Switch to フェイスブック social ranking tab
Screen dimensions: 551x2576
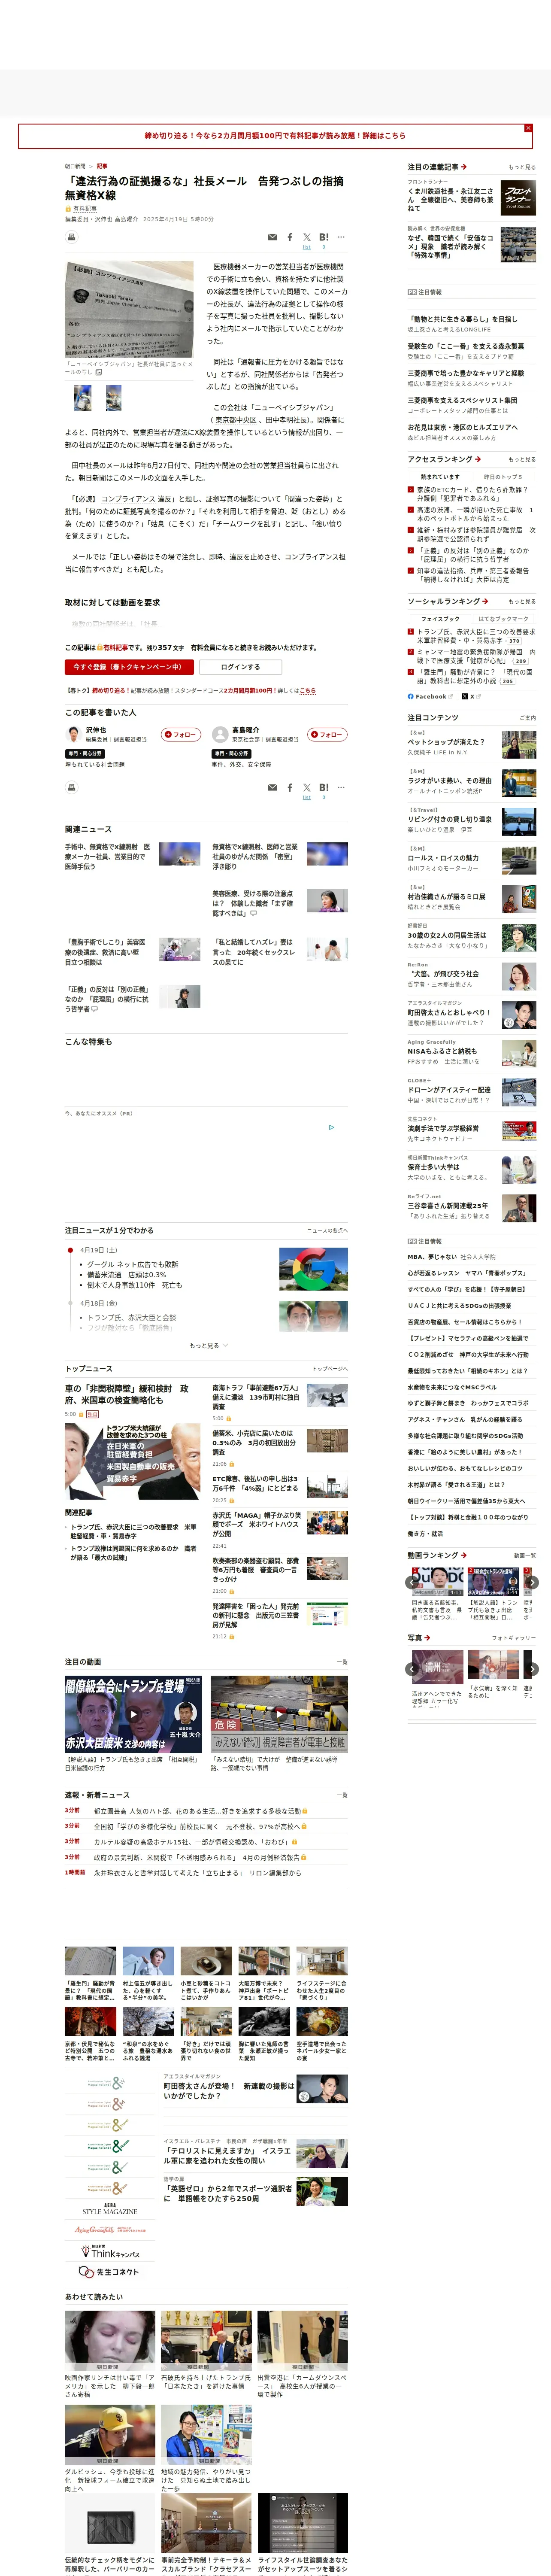point(440,619)
